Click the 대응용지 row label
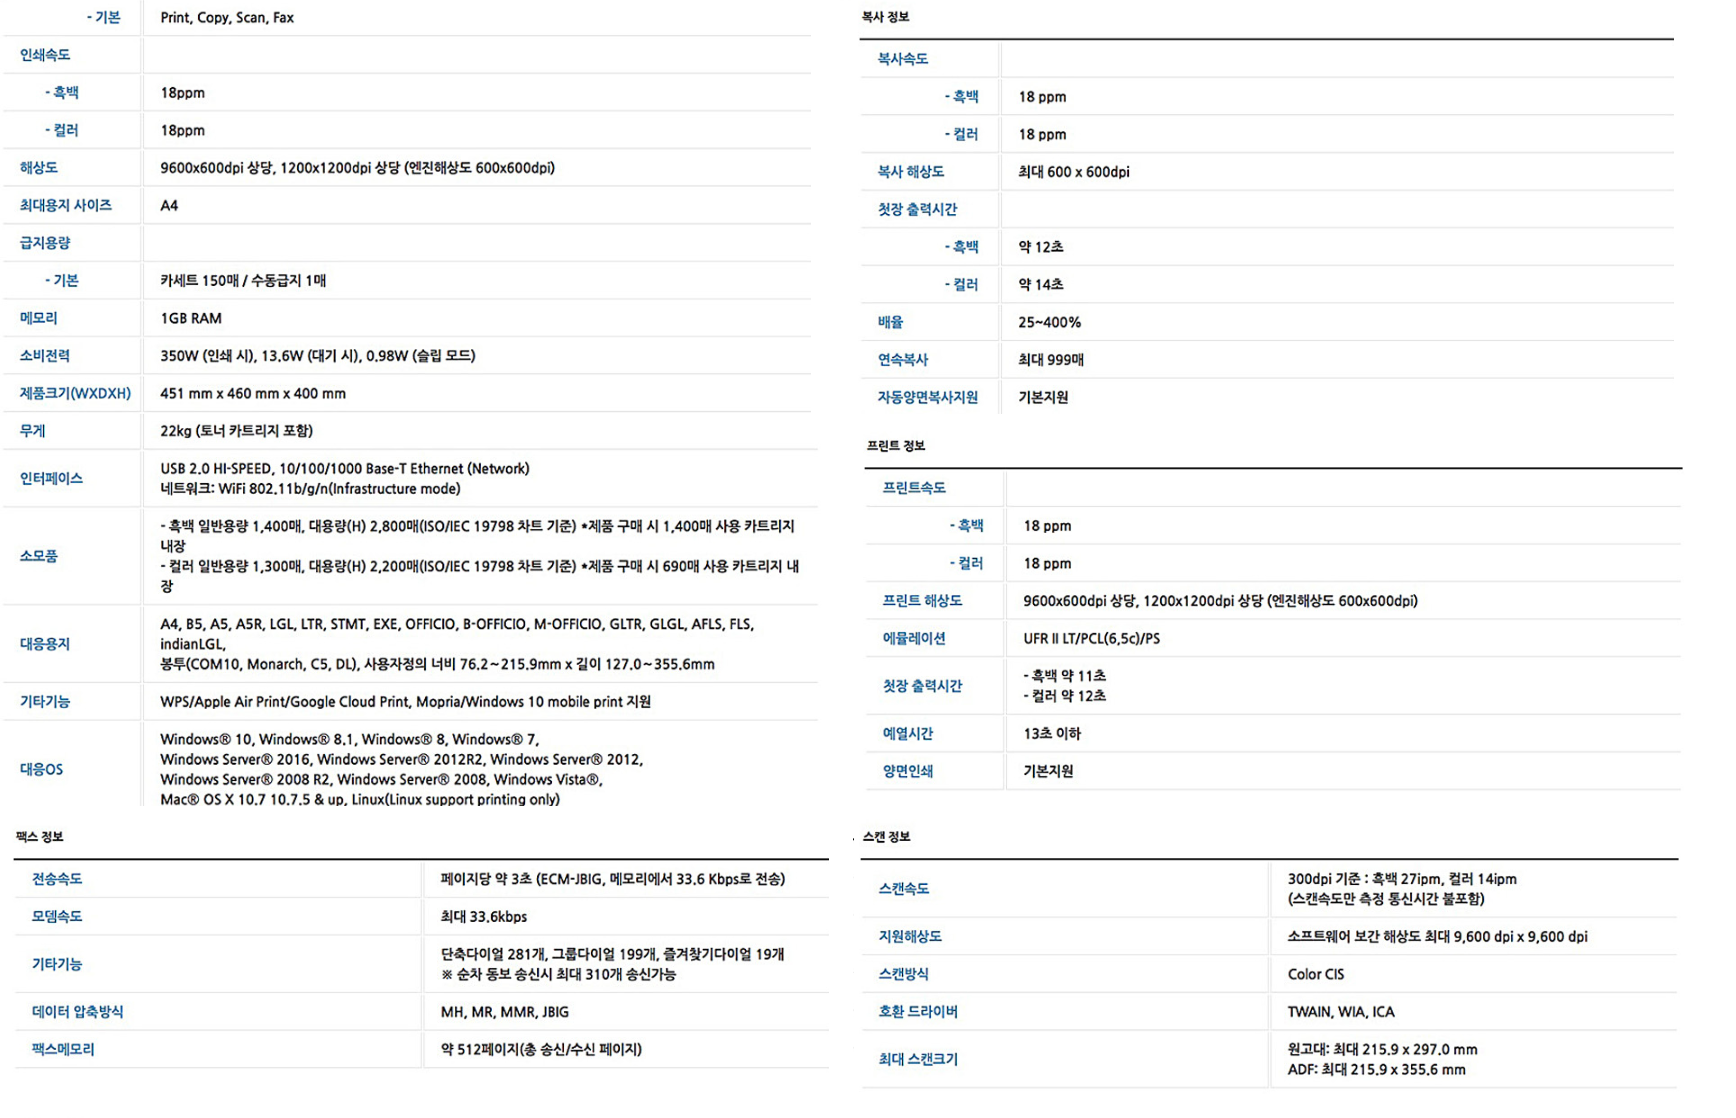This screenshot has height=1118, width=1736. [x=45, y=644]
